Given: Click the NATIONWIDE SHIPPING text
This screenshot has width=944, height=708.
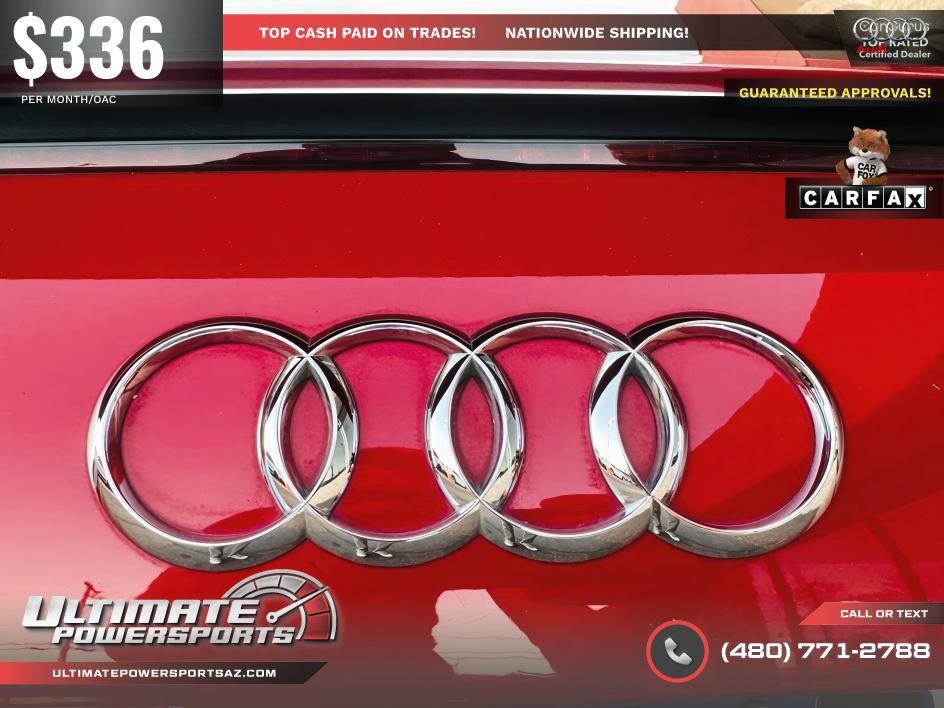Looking at the screenshot, I should click(597, 33).
